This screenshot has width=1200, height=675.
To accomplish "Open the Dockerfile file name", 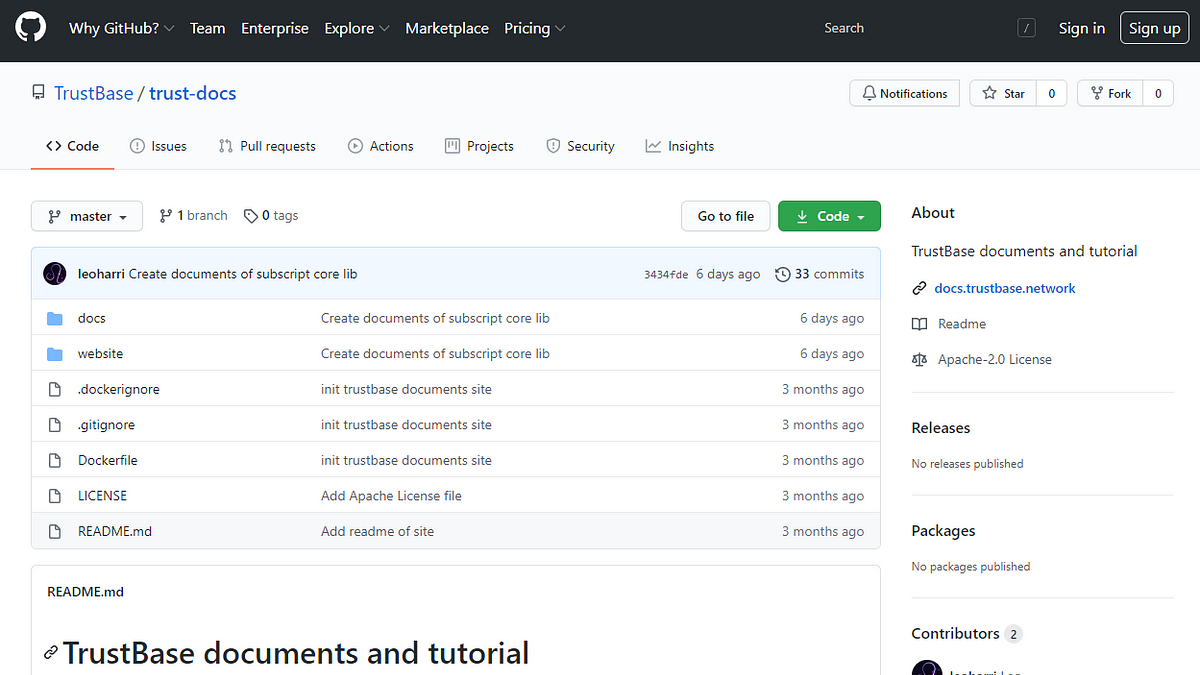I will 108,460.
